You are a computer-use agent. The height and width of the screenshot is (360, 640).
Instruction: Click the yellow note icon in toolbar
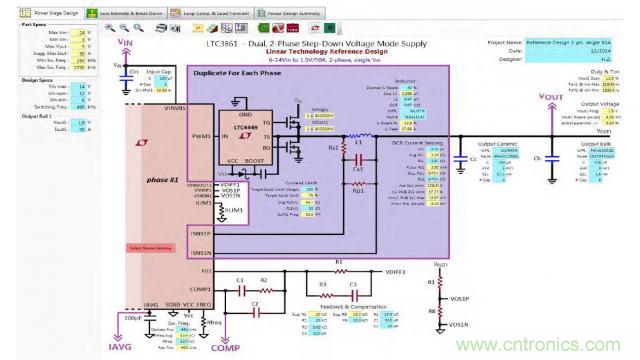pyautogui.click(x=198, y=28)
